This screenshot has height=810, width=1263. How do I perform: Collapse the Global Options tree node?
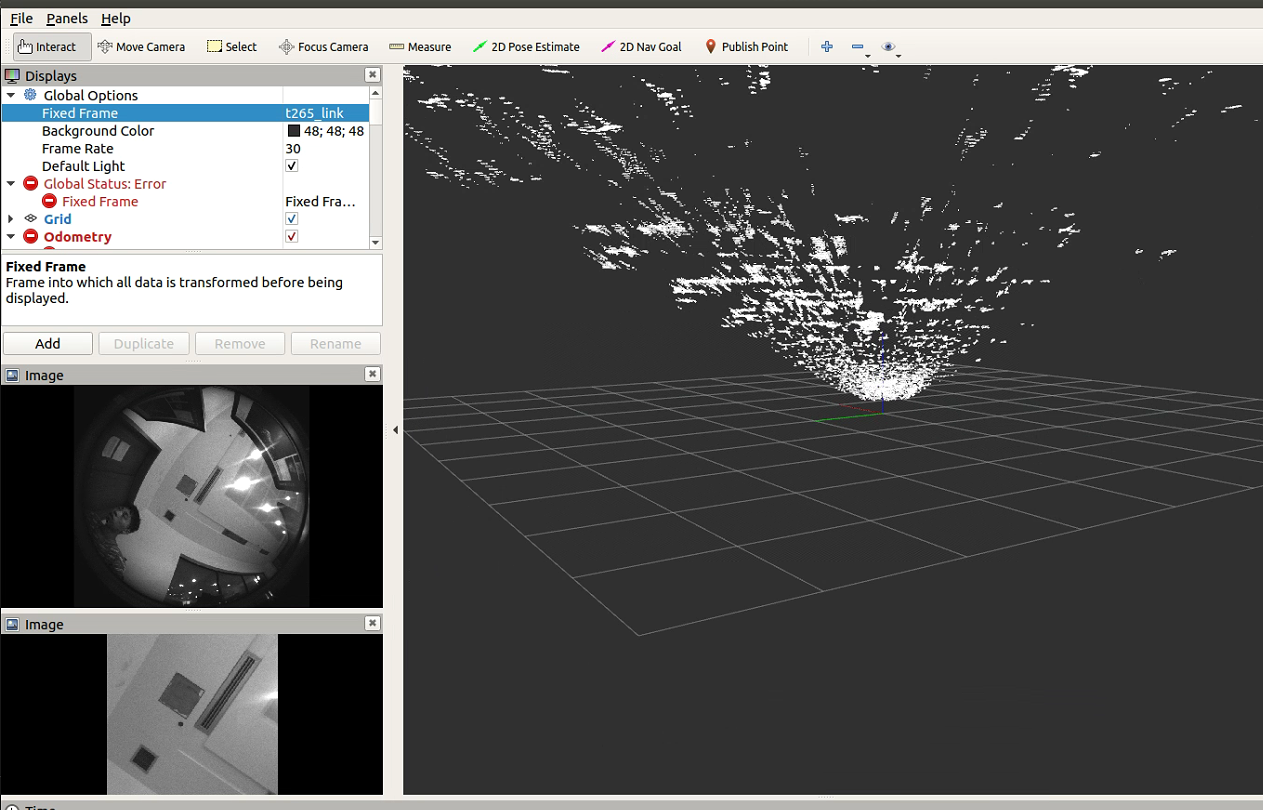[x=11, y=95]
